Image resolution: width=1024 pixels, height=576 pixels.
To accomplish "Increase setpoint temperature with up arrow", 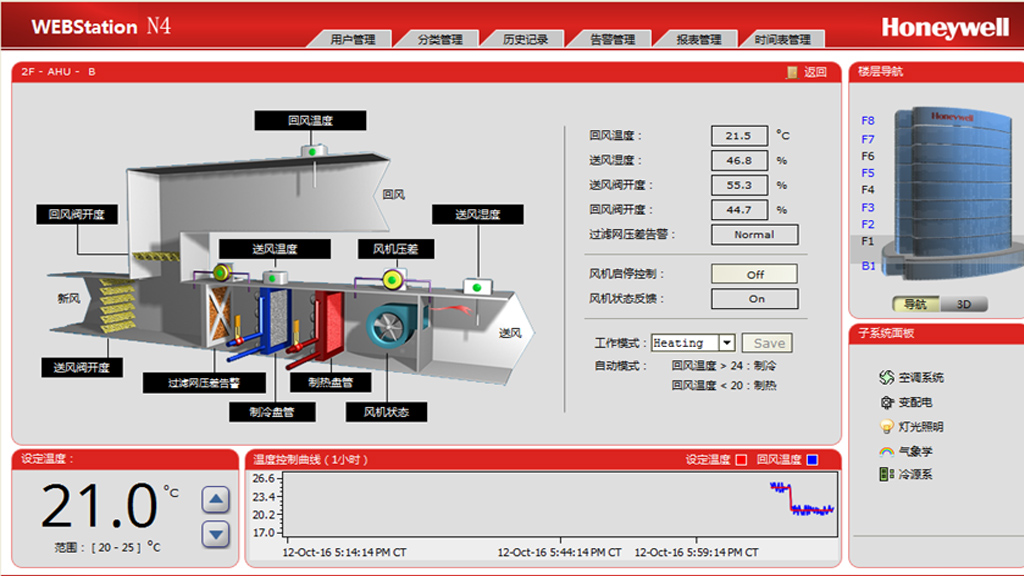I will pyautogui.click(x=215, y=498).
